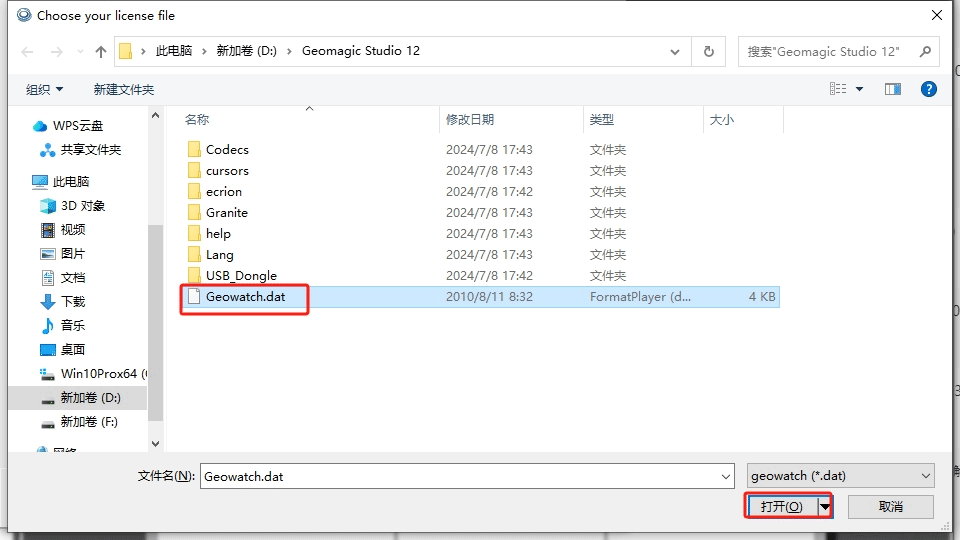960x540 pixels.
Task: Open 文档 in the sidebar
Action: 63,277
